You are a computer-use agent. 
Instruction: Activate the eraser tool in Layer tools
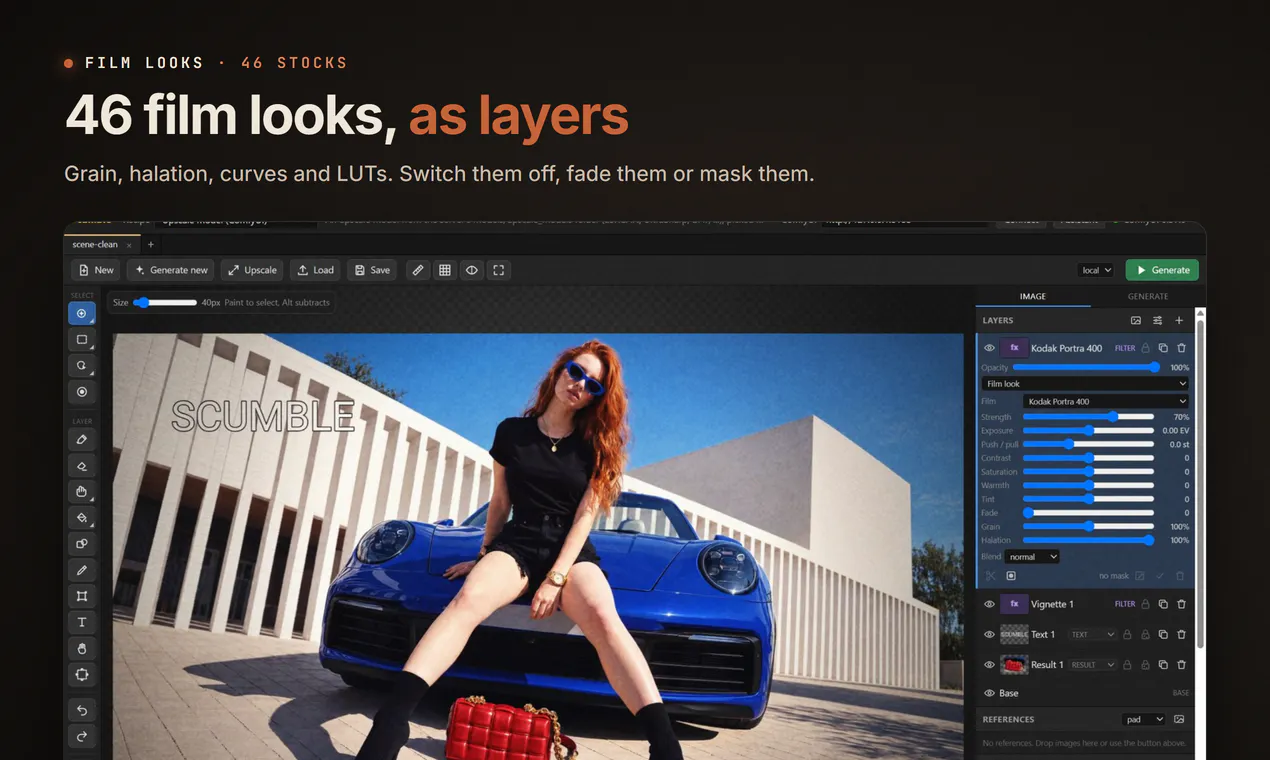[x=82, y=466]
